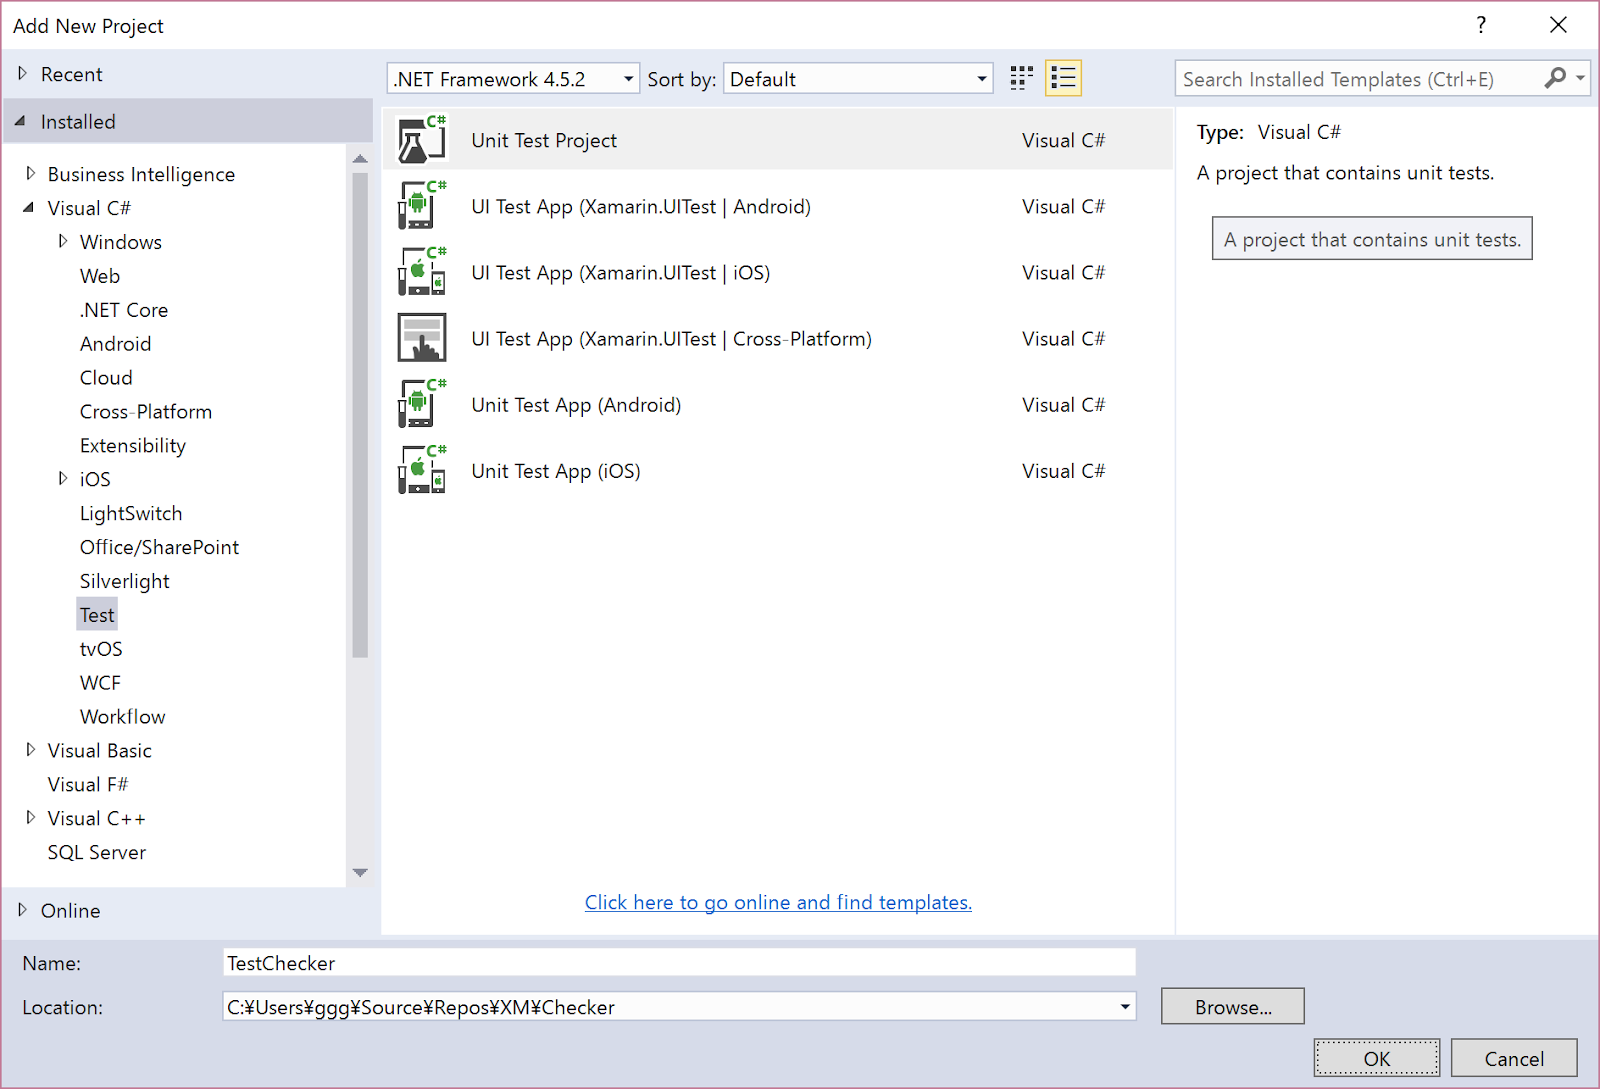Select the Visual F# category
Image resolution: width=1600 pixels, height=1089 pixels.
pyautogui.click(x=88, y=785)
